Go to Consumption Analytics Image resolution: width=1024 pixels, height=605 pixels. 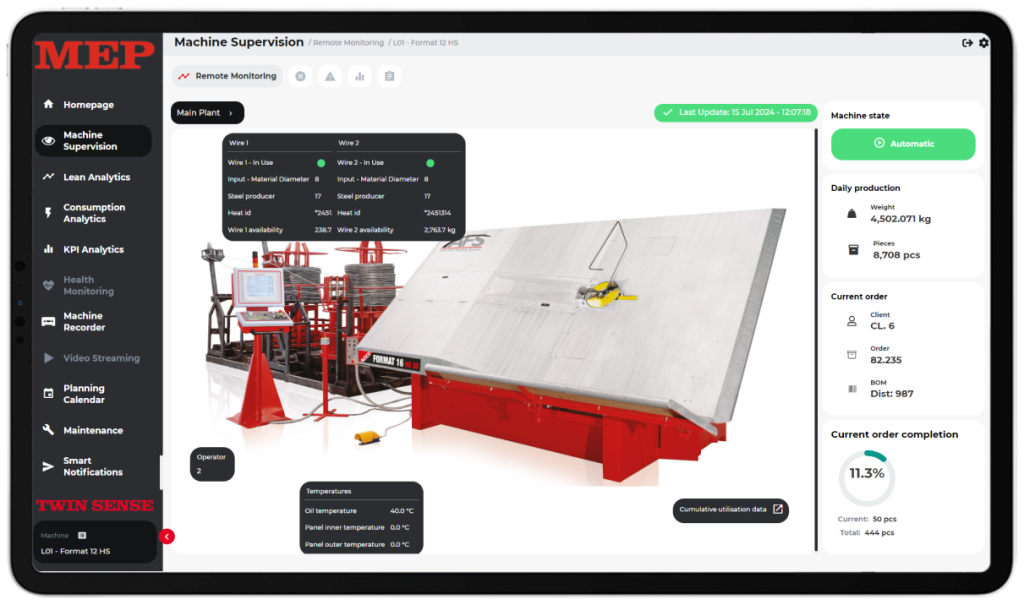tap(93, 213)
